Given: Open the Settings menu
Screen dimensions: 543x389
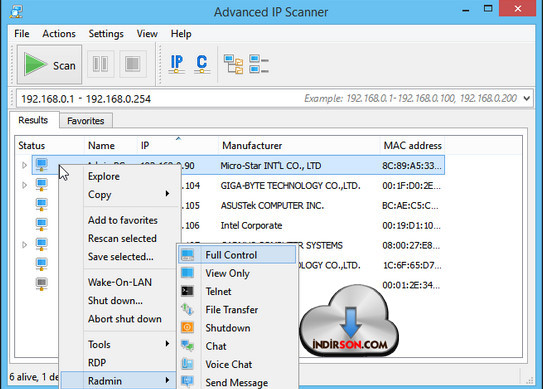Looking at the screenshot, I should point(106,34).
